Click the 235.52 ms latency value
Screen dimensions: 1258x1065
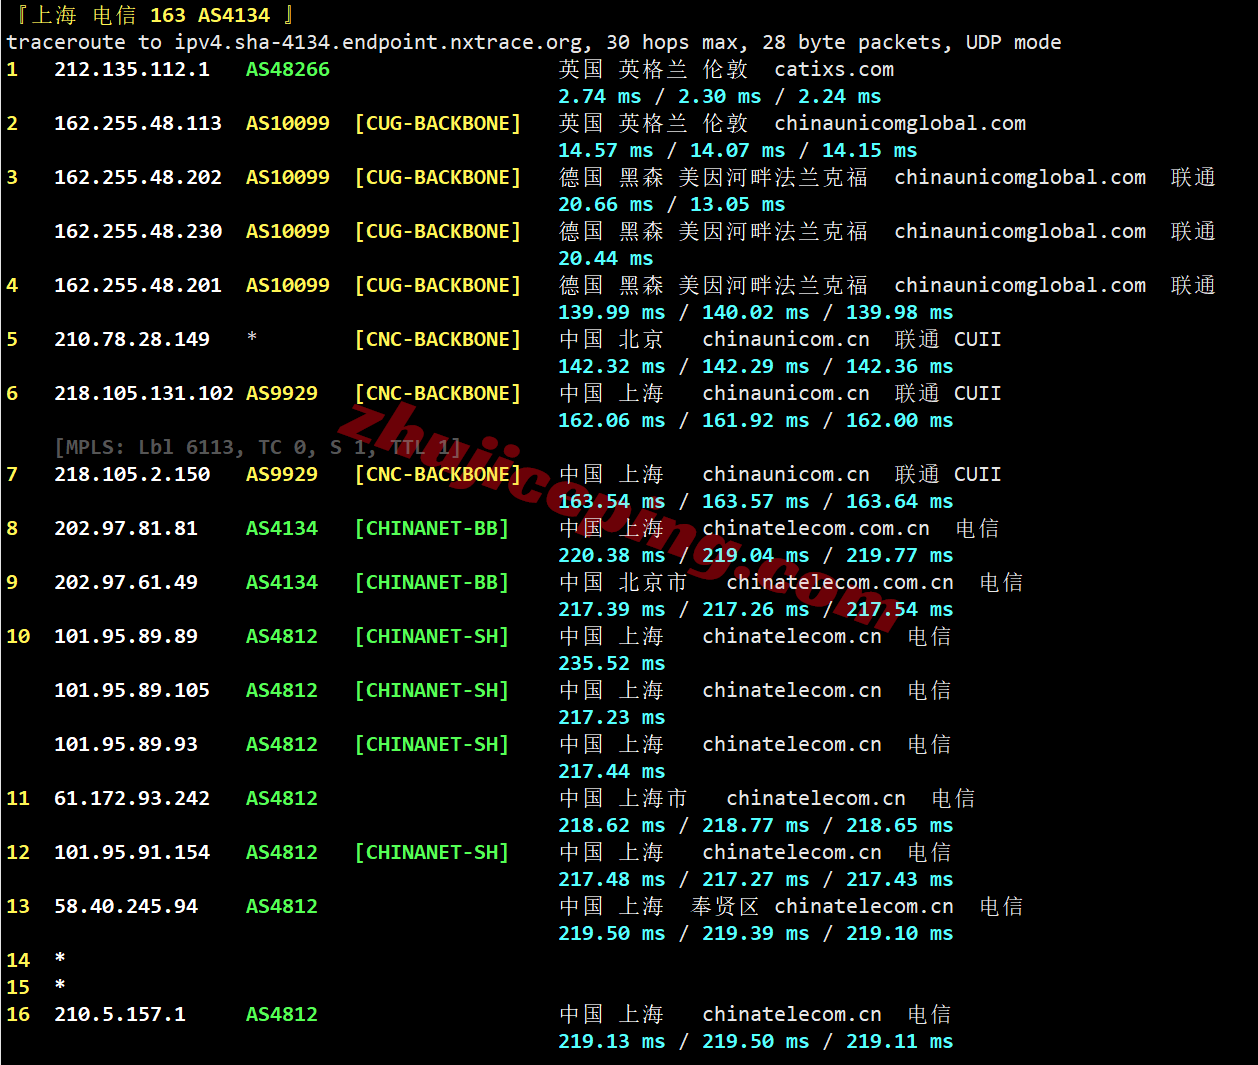tap(612, 663)
